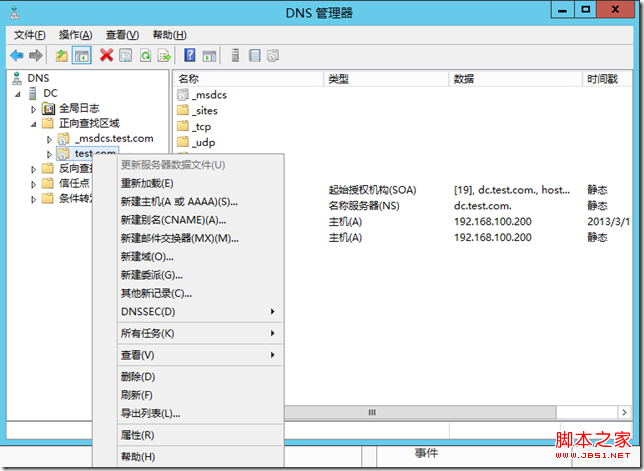Choose 帮助(H) in context menu
Viewport: 644px width, 471px height.
pyautogui.click(x=200, y=457)
